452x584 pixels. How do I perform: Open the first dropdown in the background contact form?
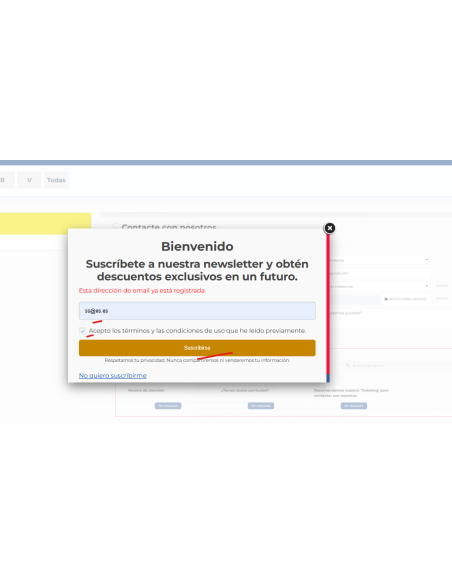tap(380, 260)
